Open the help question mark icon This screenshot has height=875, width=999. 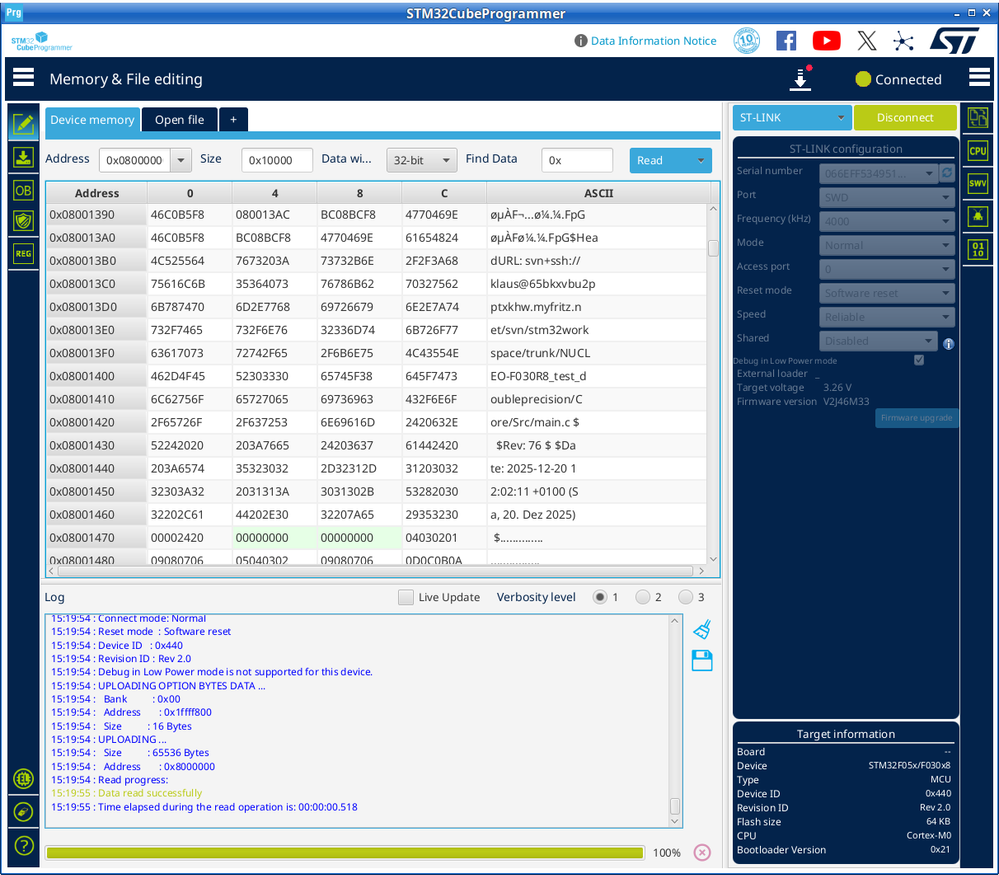tap(23, 845)
